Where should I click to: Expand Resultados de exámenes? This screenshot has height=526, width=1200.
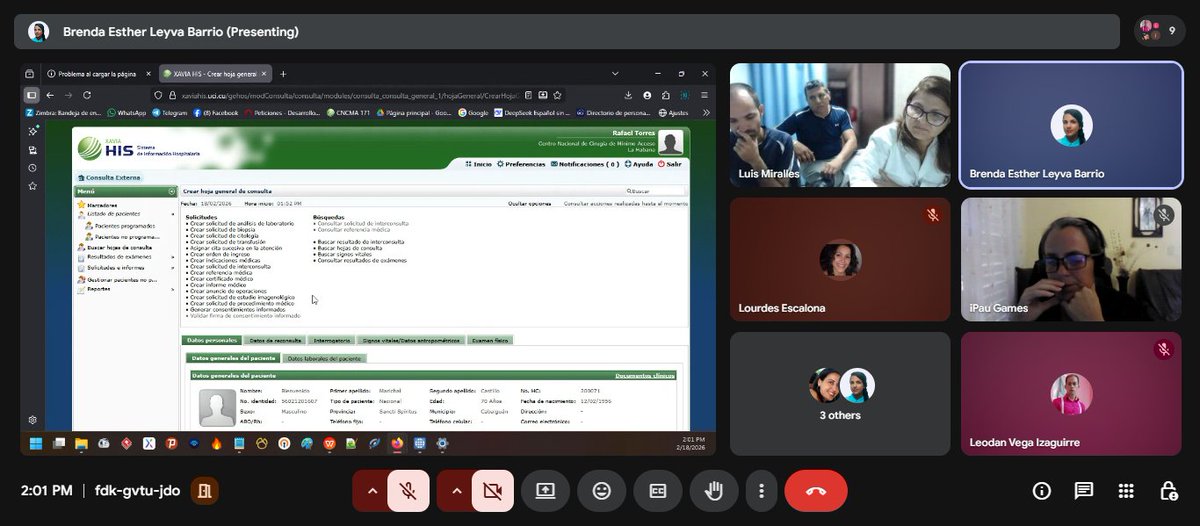click(x=113, y=258)
